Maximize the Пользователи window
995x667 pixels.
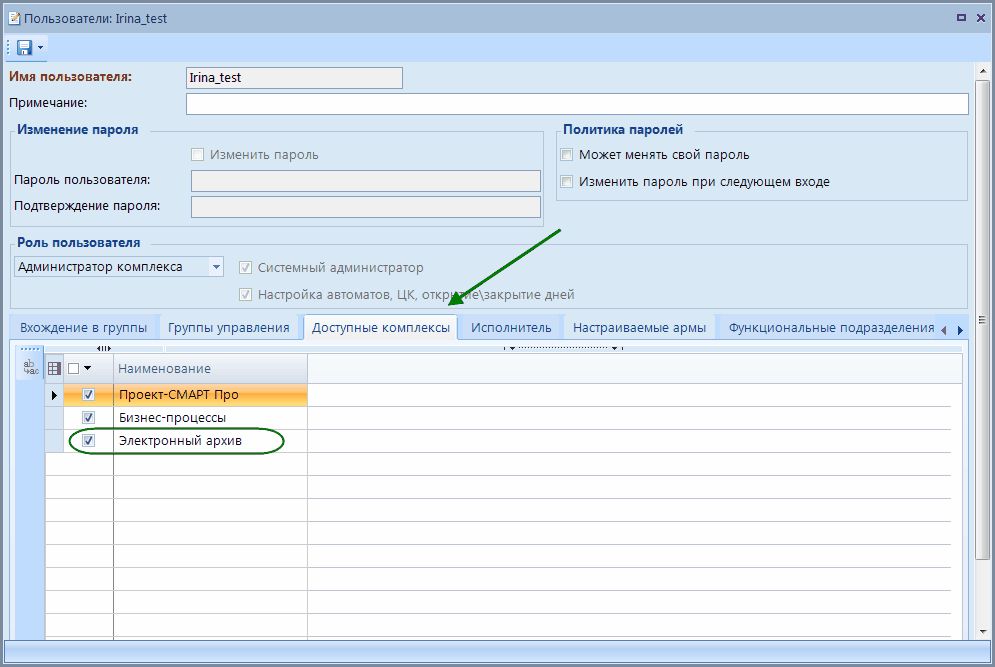click(x=960, y=17)
